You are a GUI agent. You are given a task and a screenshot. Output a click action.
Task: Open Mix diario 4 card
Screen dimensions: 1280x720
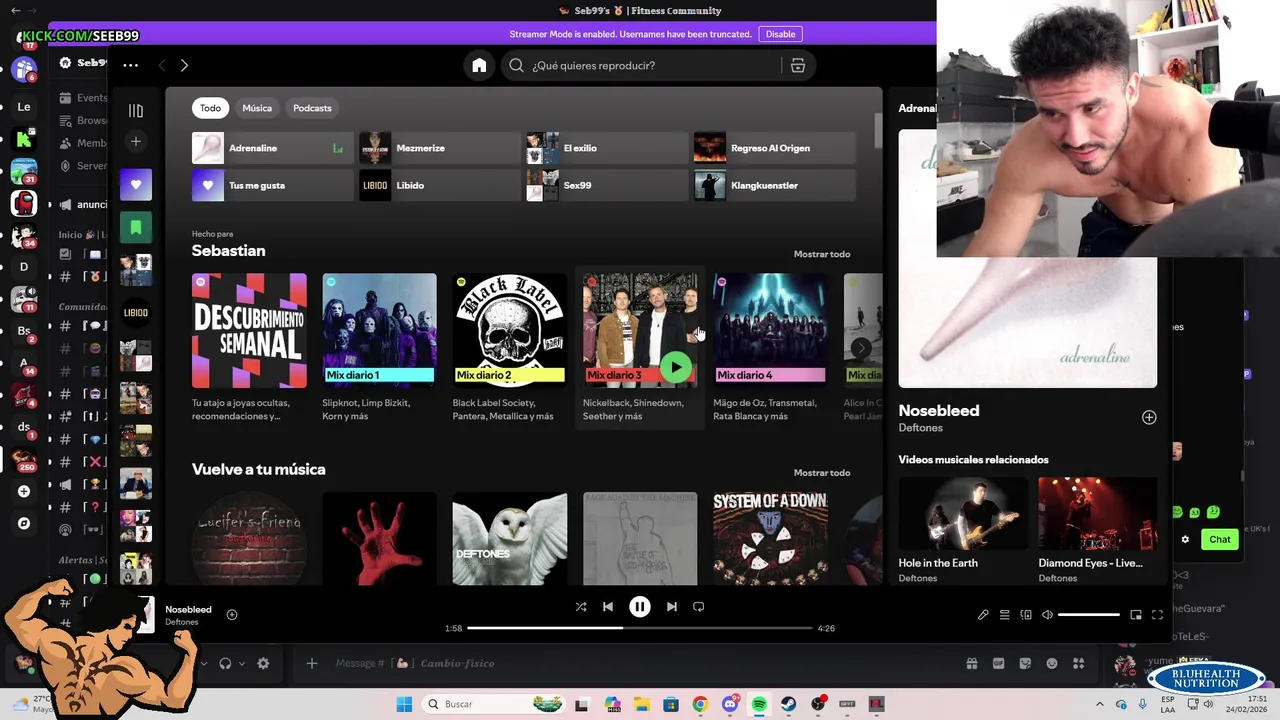(770, 346)
